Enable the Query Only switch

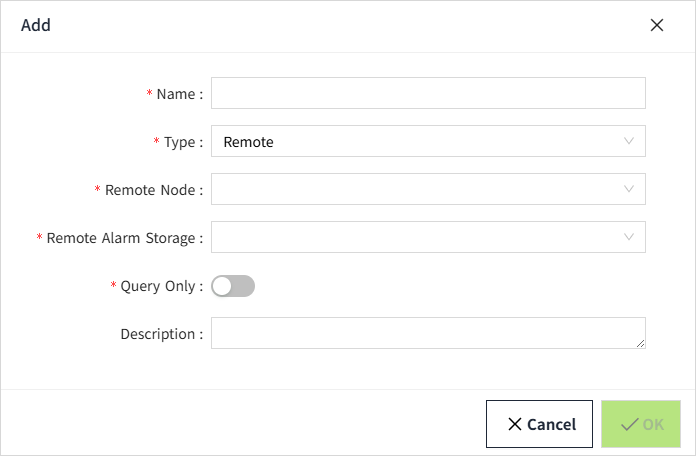(x=233, y=286)
